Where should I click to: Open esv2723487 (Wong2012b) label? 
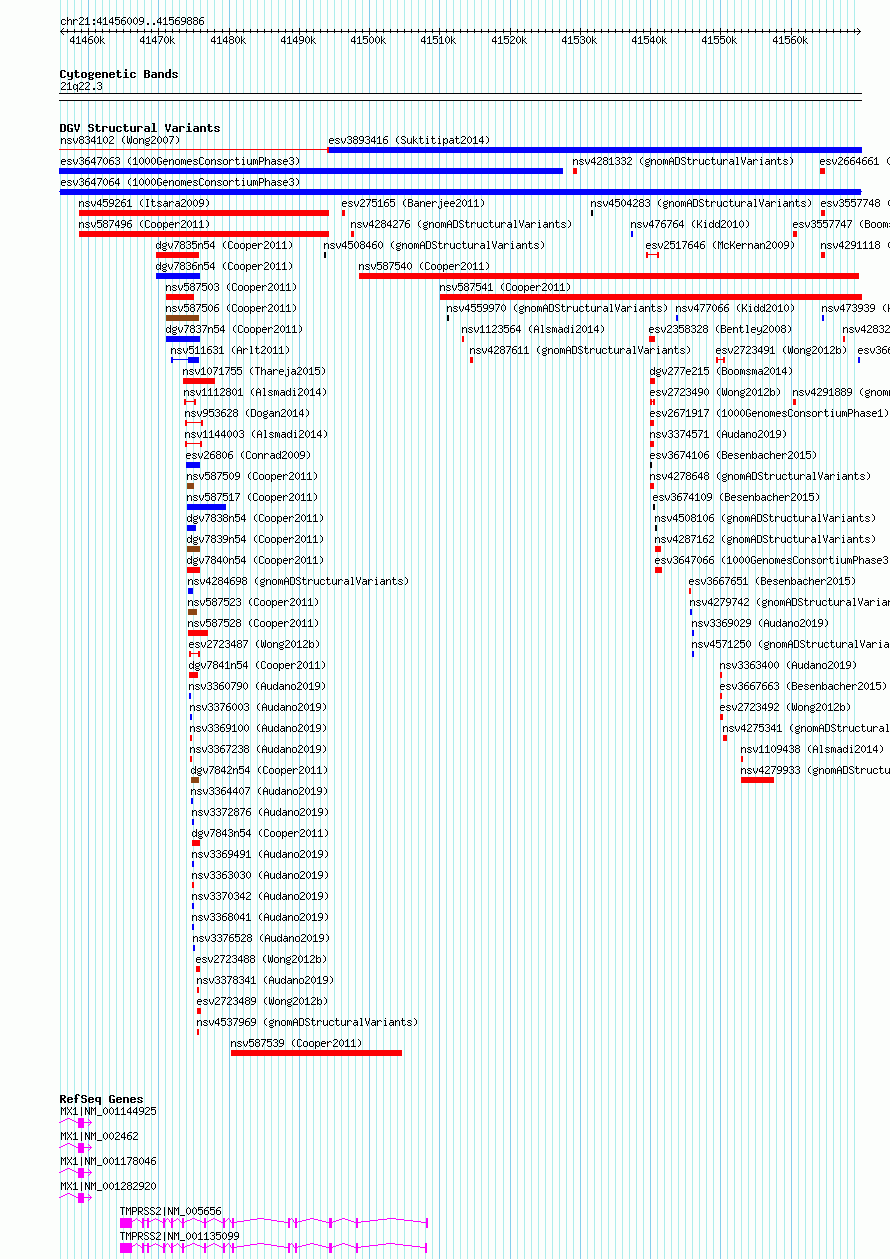coord(254,644)
